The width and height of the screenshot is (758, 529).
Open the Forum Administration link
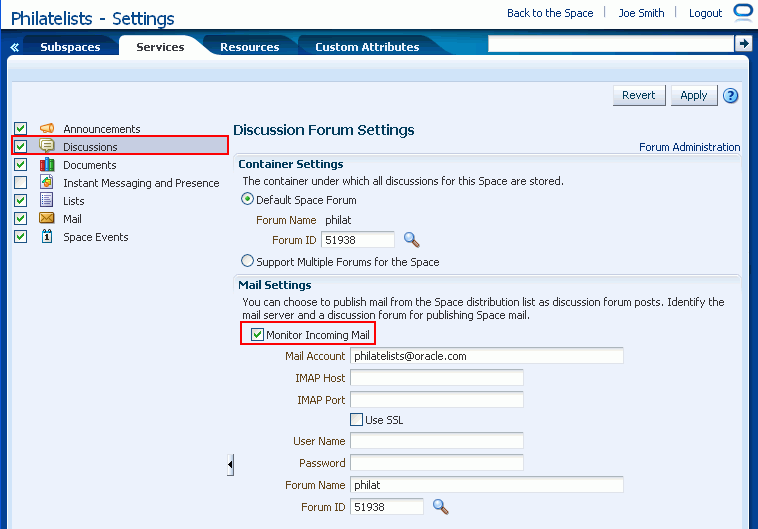689,147
